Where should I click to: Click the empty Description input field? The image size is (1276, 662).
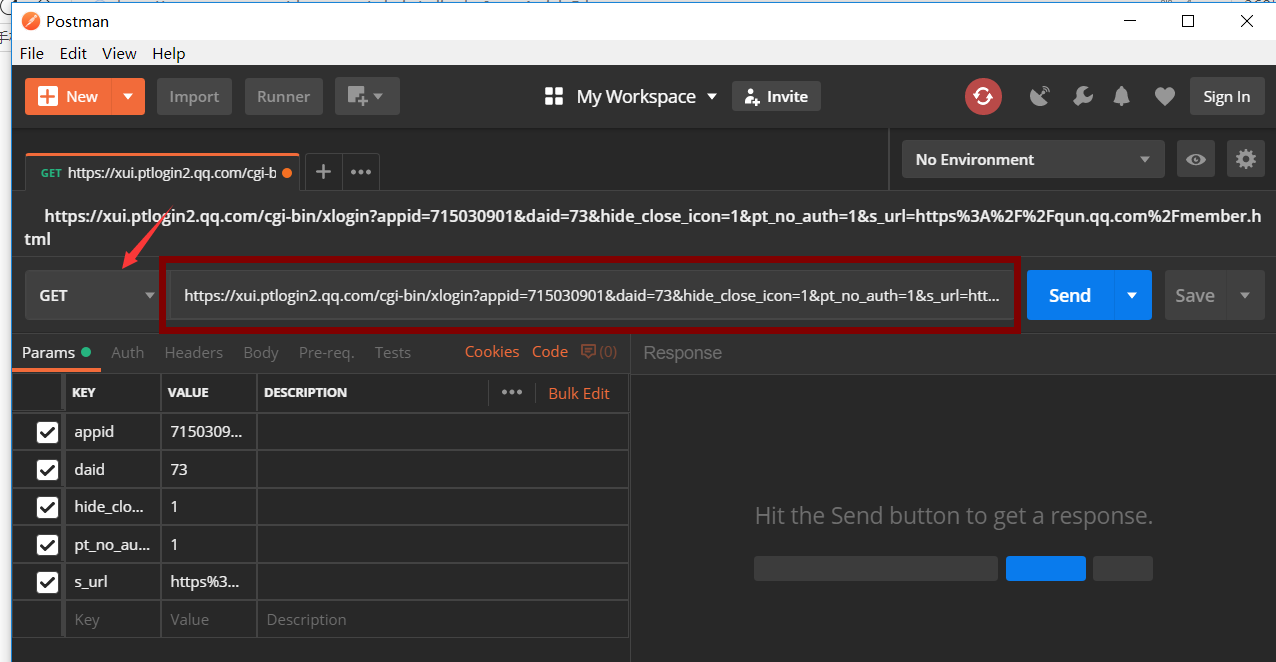tap(443, 619)
